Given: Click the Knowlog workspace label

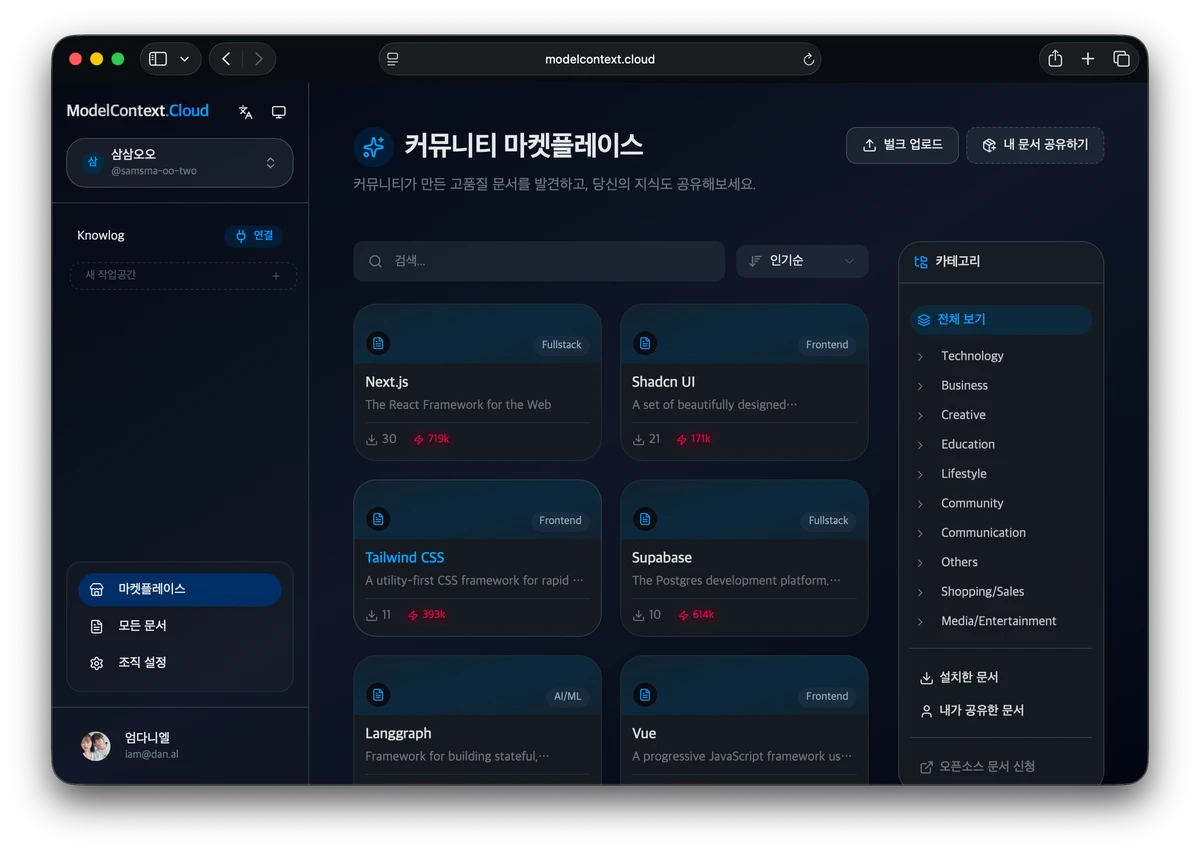Looking at the screenshot, I should coord(101,236).
